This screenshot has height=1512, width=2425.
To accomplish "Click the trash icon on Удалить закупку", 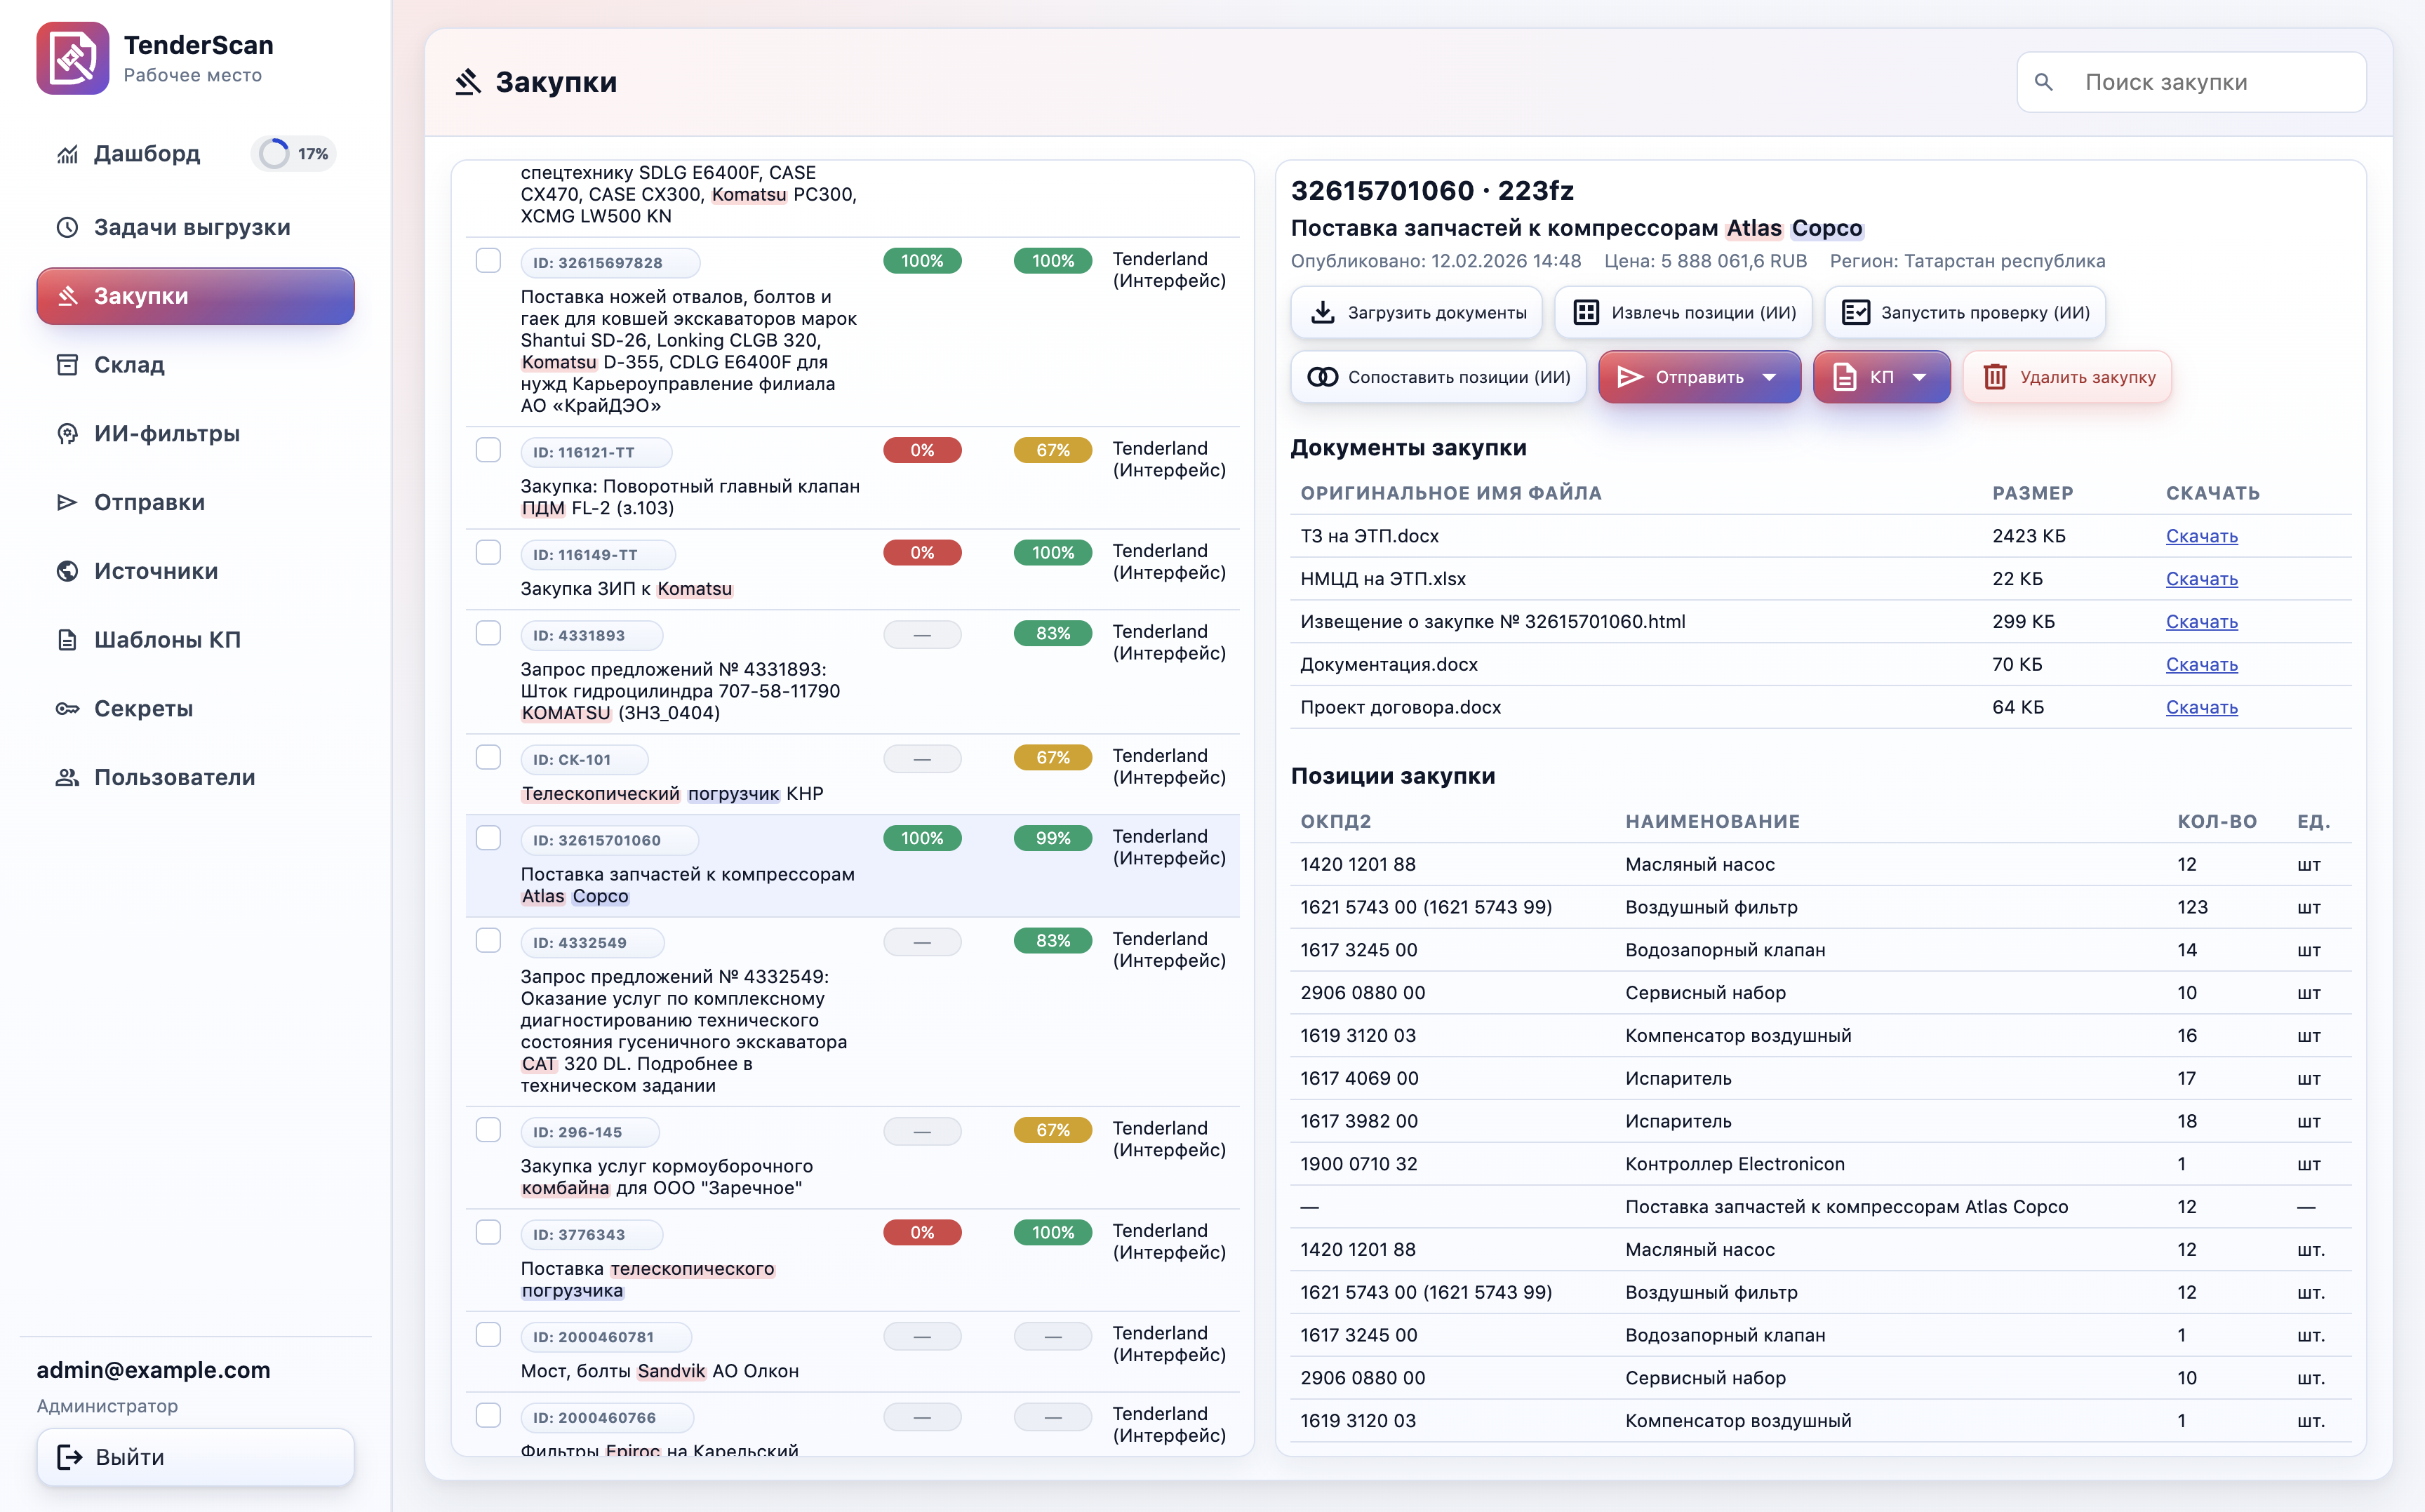I will [x=1994, y=377].
